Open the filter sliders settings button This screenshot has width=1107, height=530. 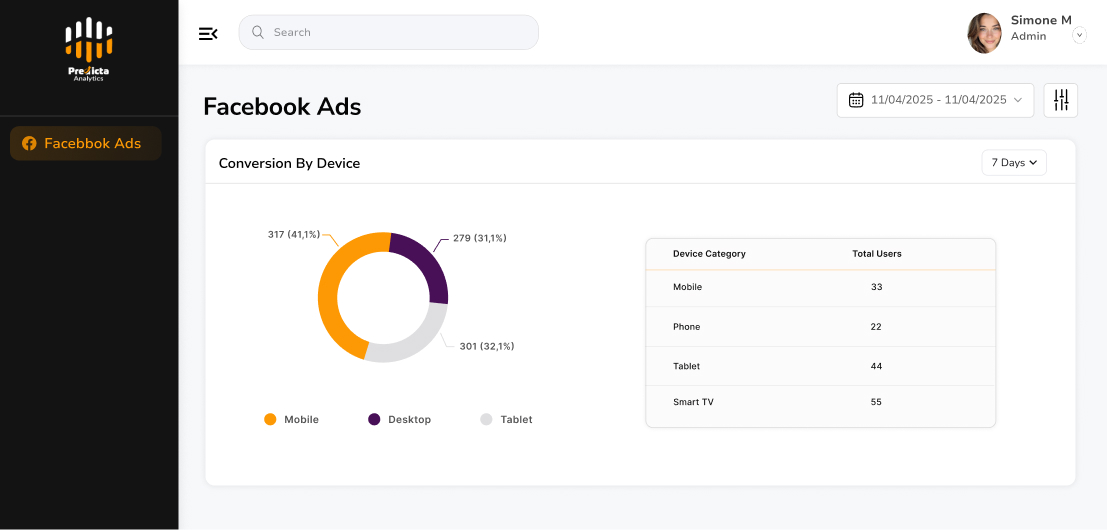coord(1060,100)
